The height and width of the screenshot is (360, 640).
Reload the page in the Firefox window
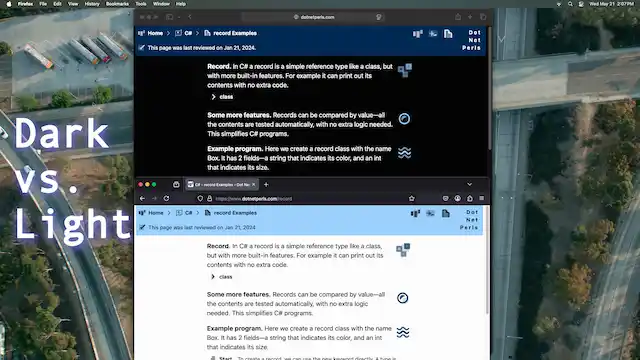(x=167, y=198)
